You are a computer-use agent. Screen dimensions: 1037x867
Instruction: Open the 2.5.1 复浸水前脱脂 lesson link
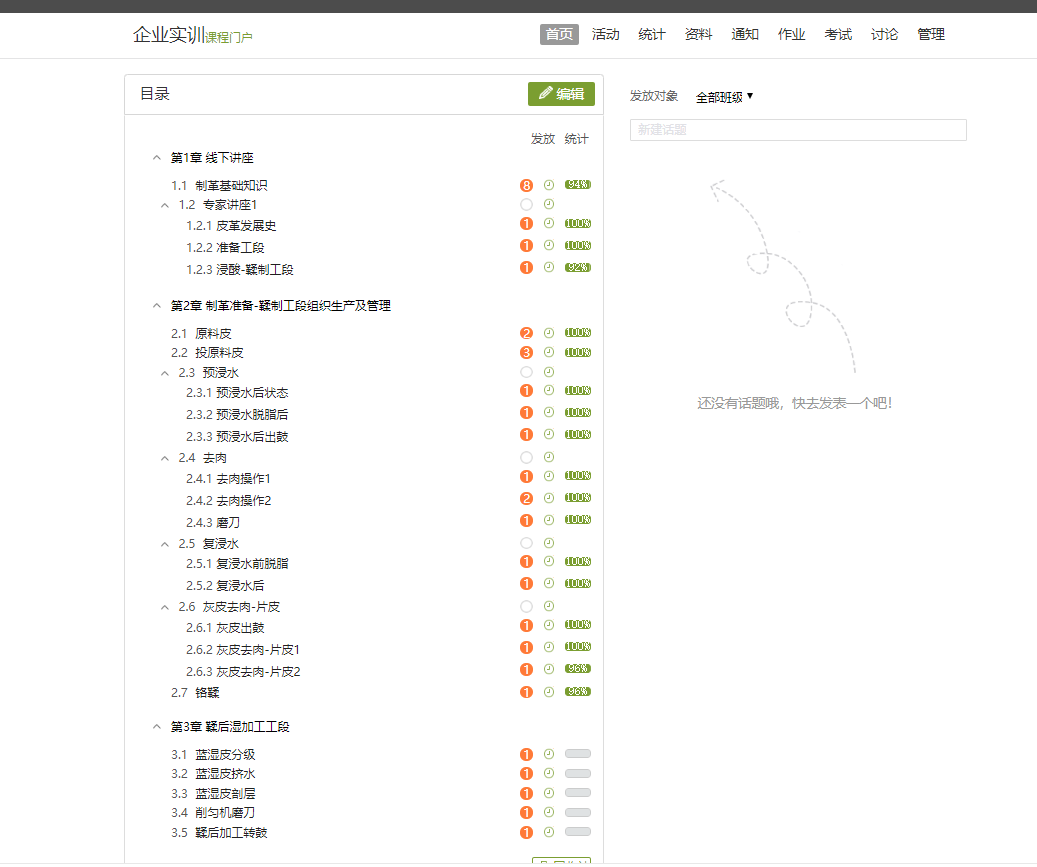[238, 564]
